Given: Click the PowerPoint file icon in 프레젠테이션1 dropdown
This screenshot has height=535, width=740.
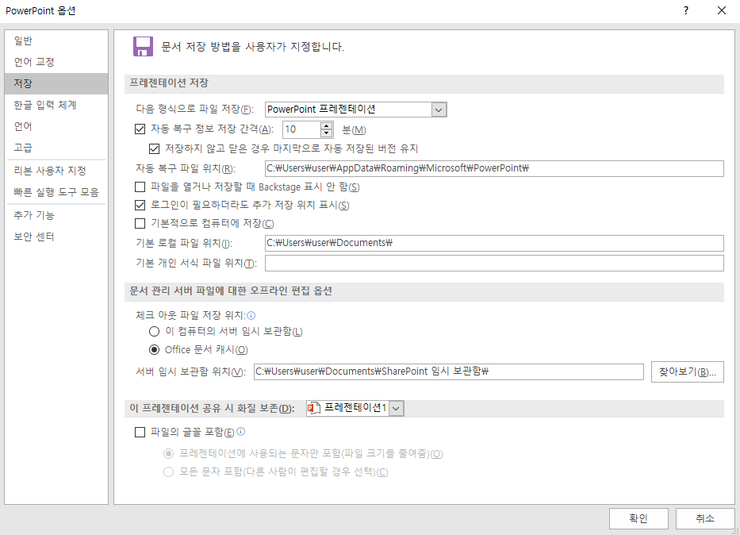Looking at the screenshot, I should point(314,408).
